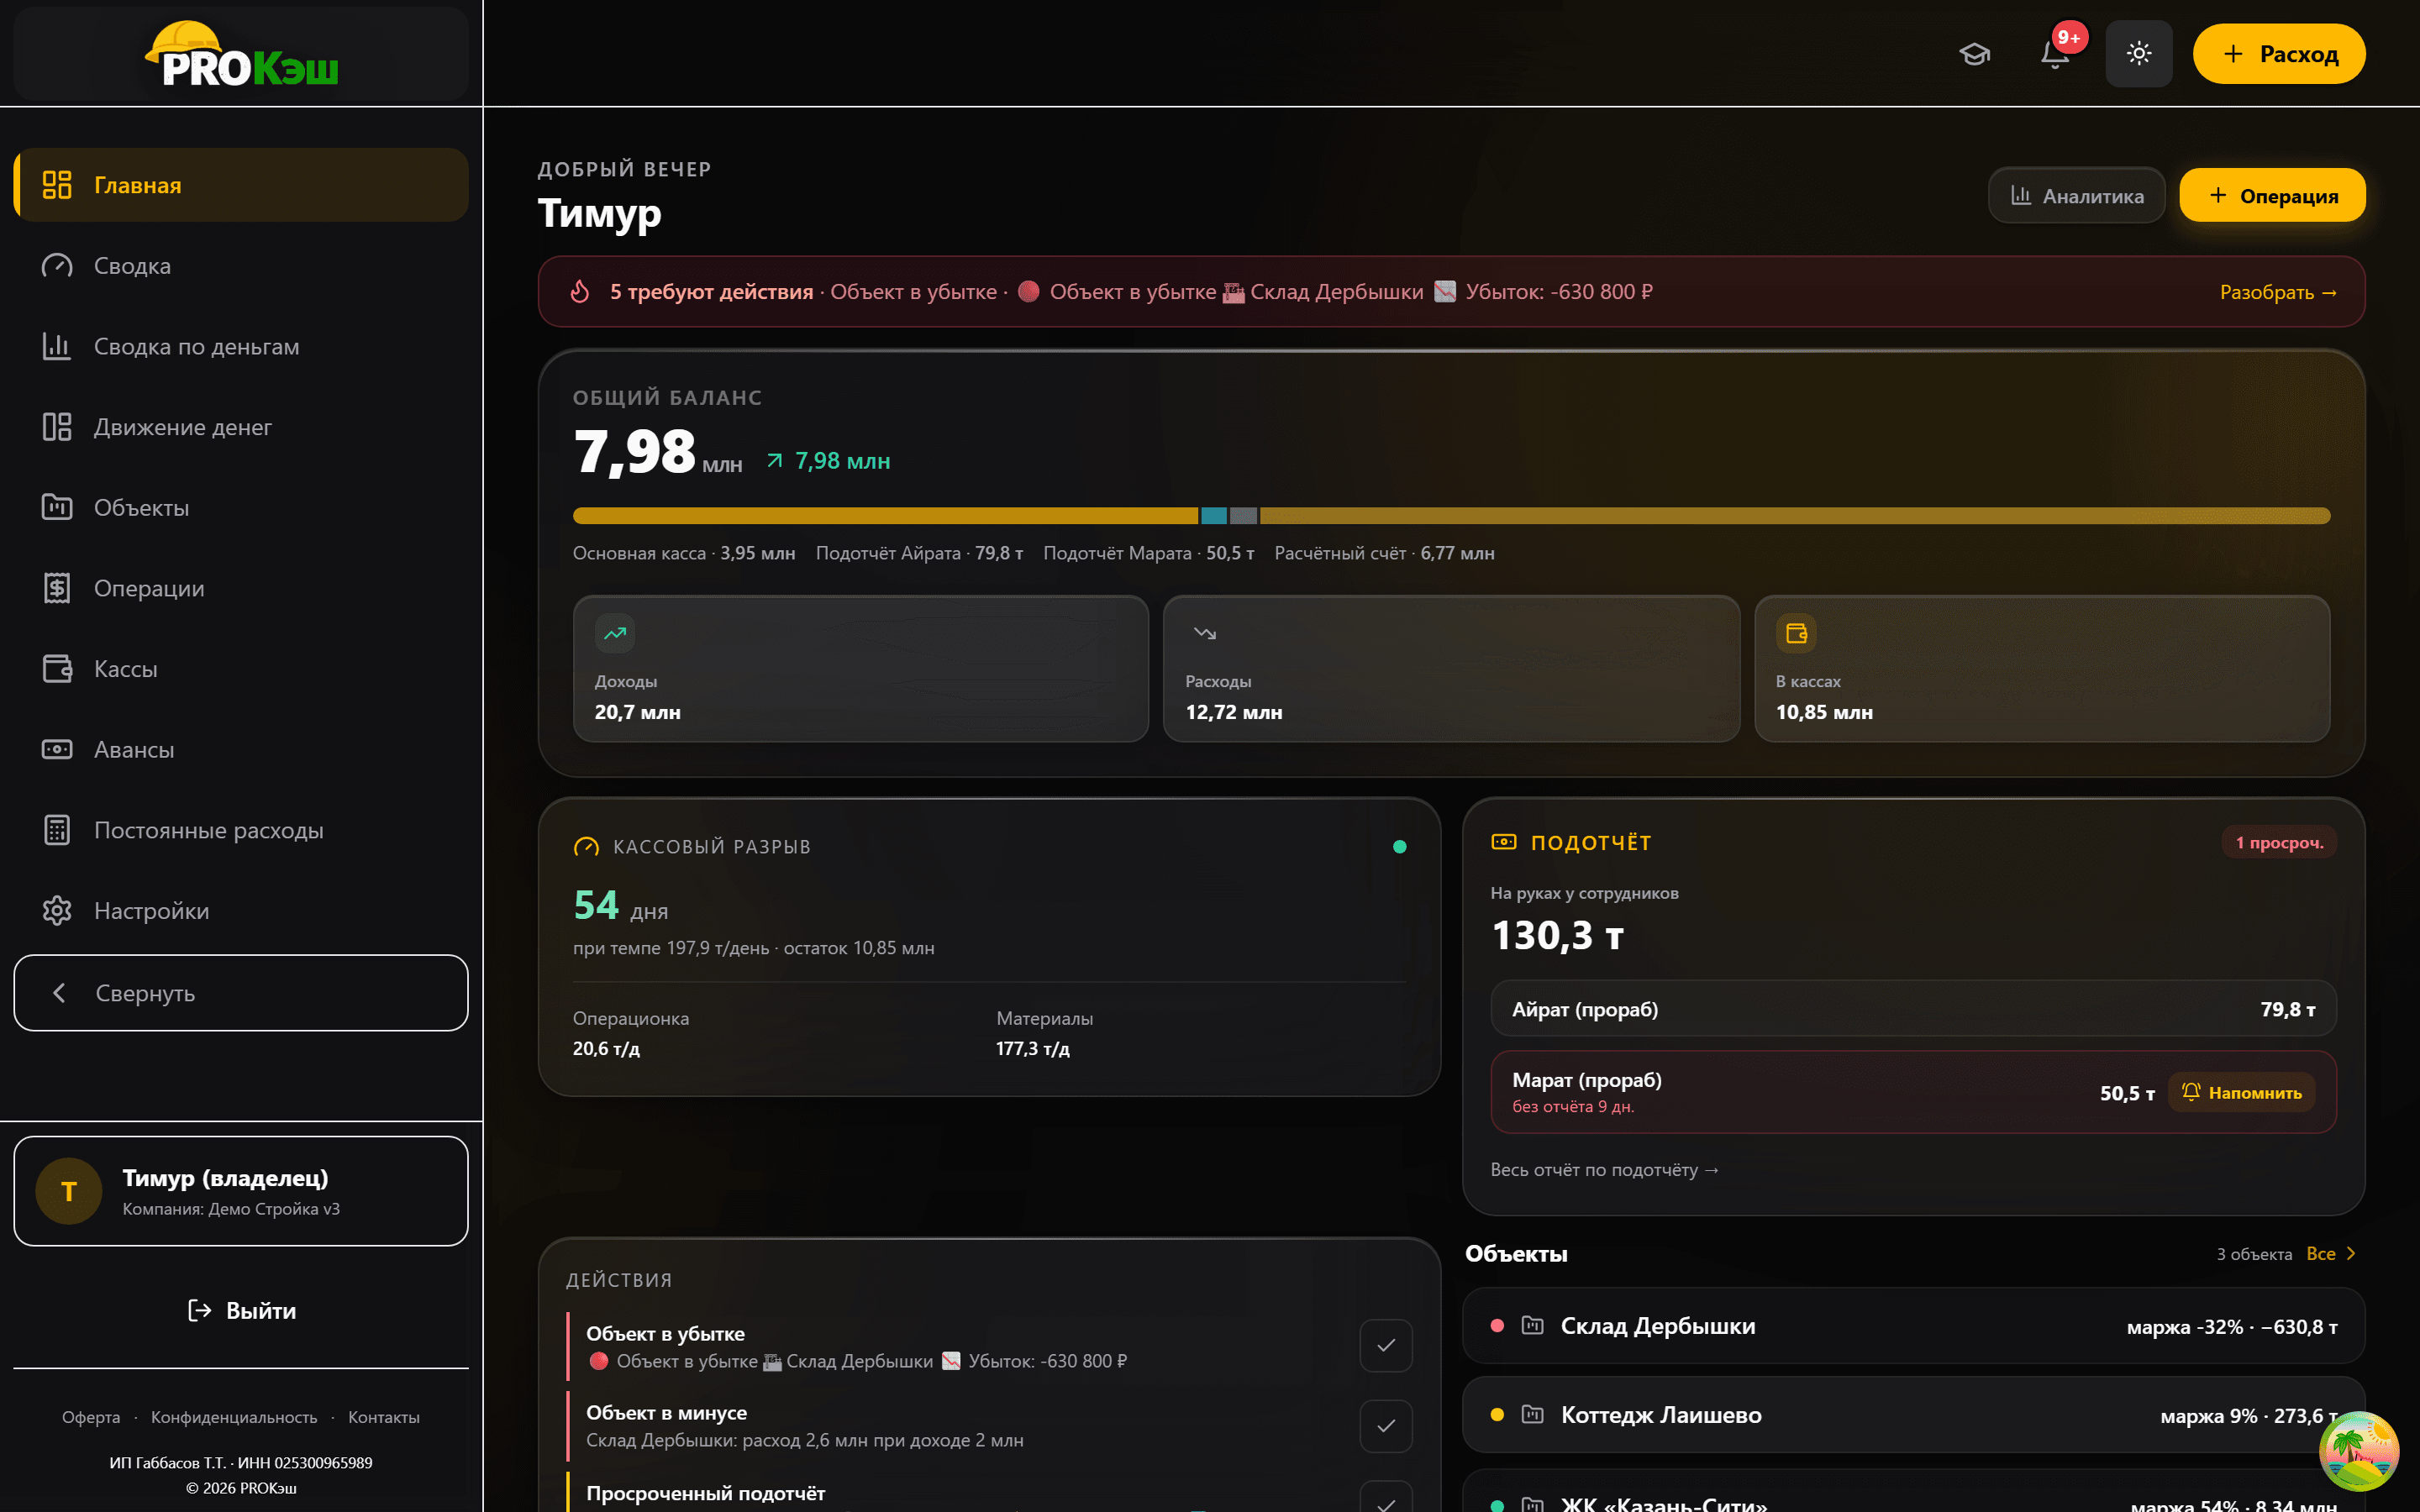The height and width of the screenshot is (1512, 2420).
Task: Open the Склад Дербышки object row
Action: click(x=1913, y=1326)
